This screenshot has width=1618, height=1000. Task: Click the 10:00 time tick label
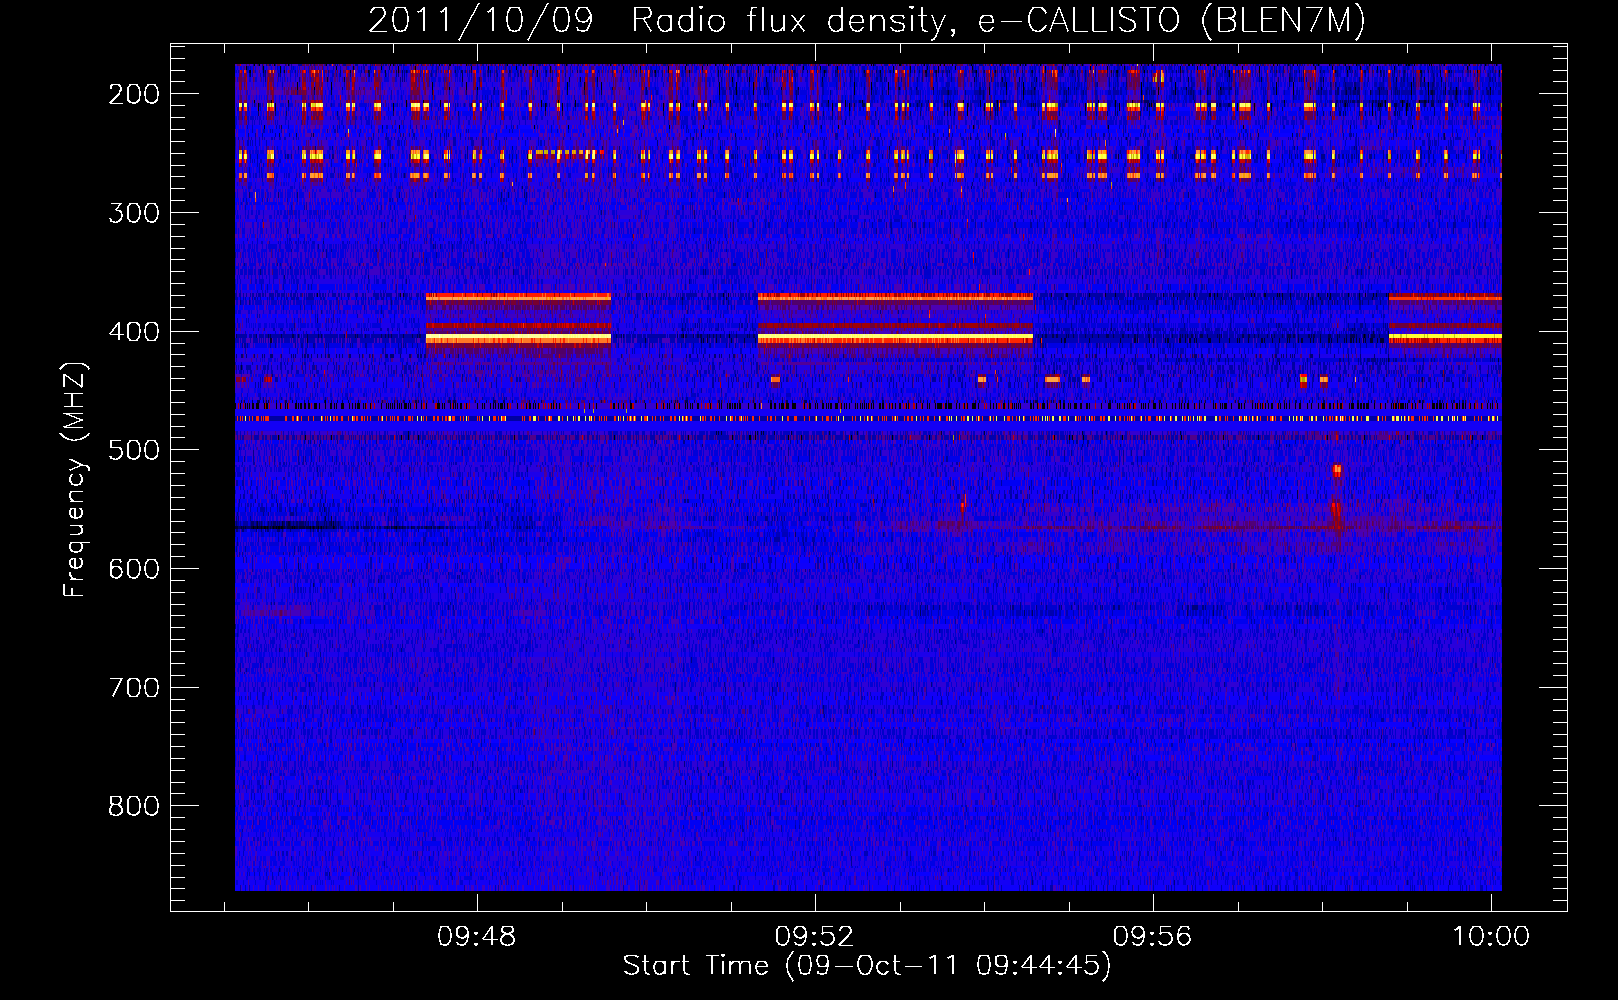click(x=1491, y=936)
